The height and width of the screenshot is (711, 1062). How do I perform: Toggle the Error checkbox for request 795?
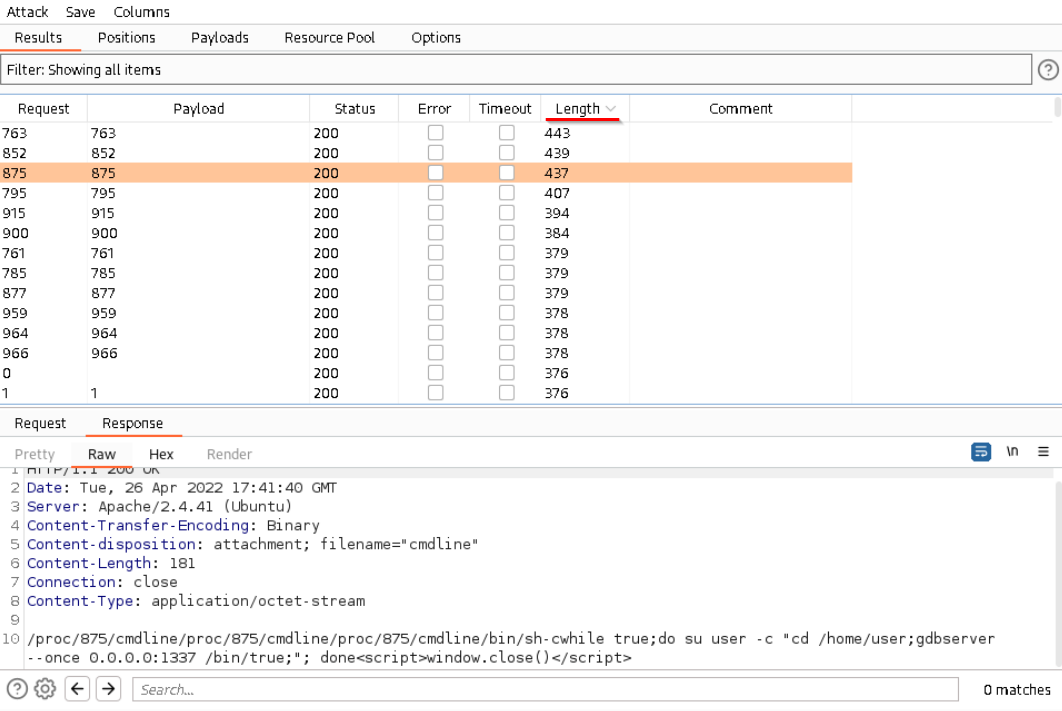click(436, 193)
